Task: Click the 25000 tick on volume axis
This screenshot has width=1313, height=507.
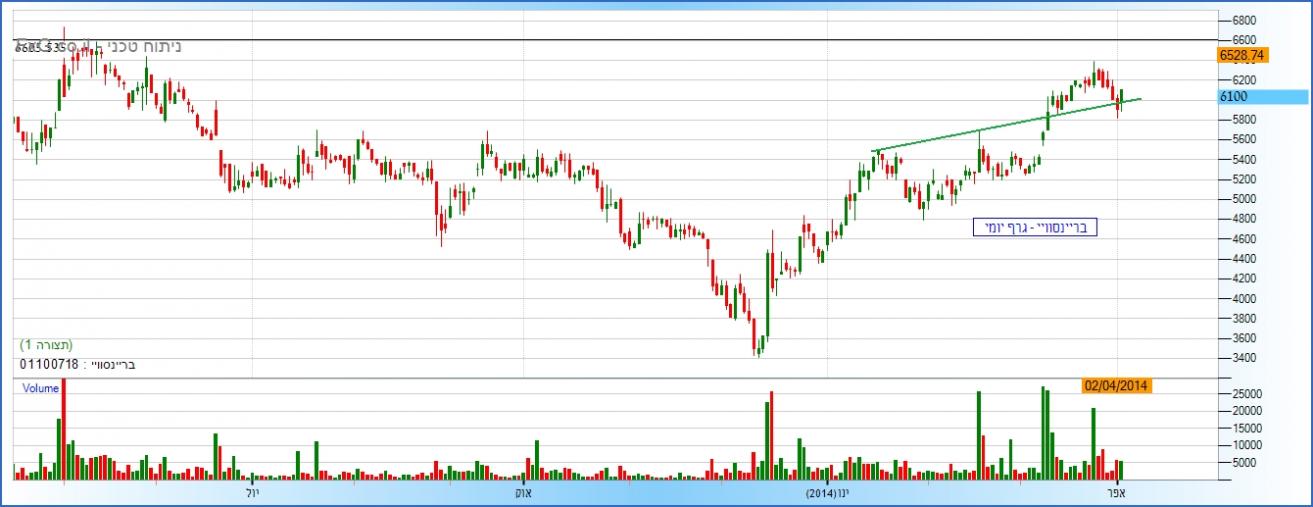Action: (x=1246, y=394)
